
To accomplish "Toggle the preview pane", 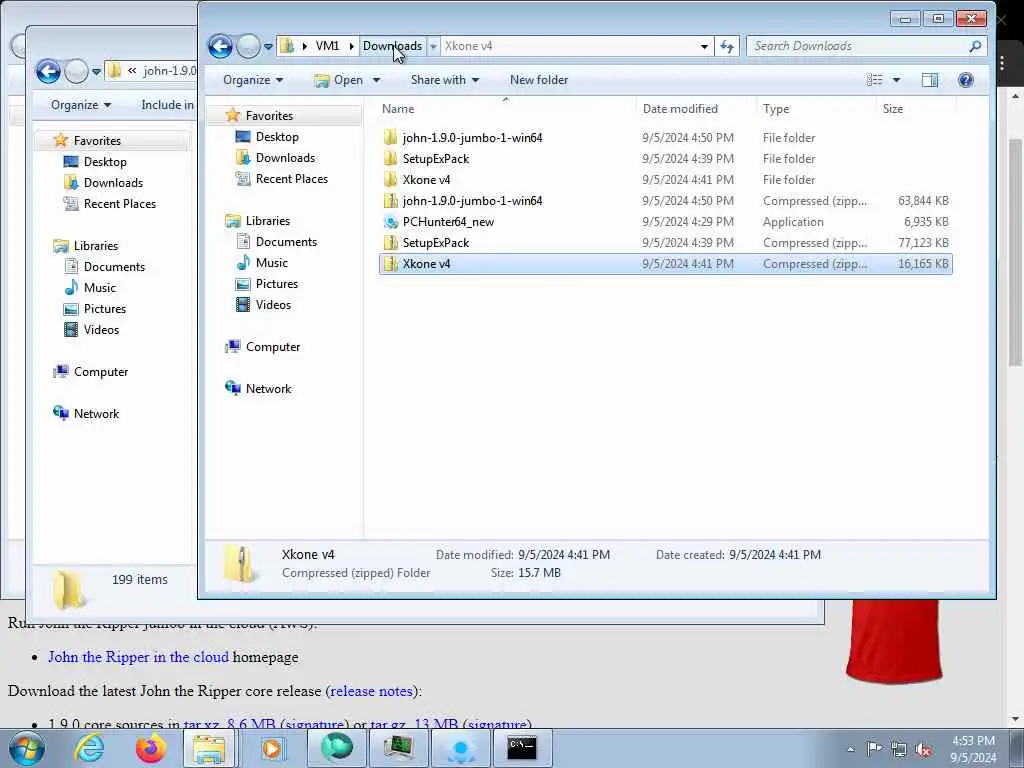I will (x=929, y=80).
